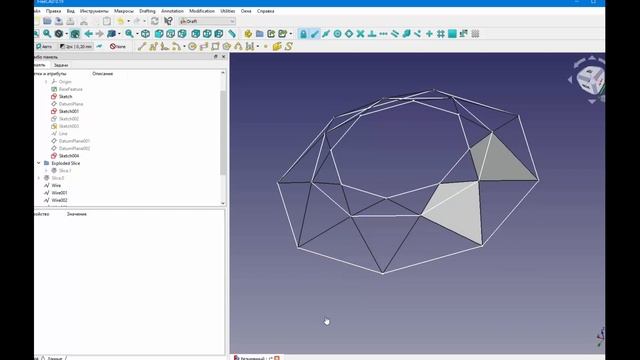Select the Arc tool
Screen dimensions: 640x360
[x=176, y=46]
